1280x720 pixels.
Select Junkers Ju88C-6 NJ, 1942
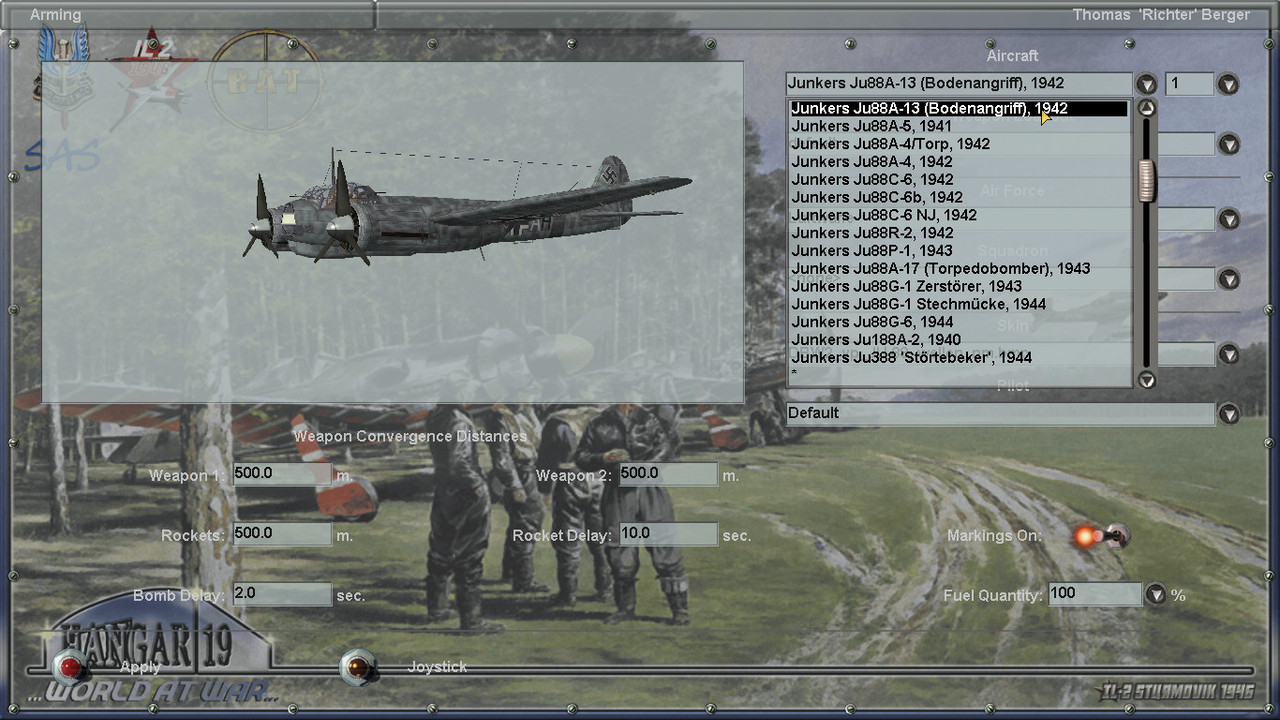tap(958, 215)
